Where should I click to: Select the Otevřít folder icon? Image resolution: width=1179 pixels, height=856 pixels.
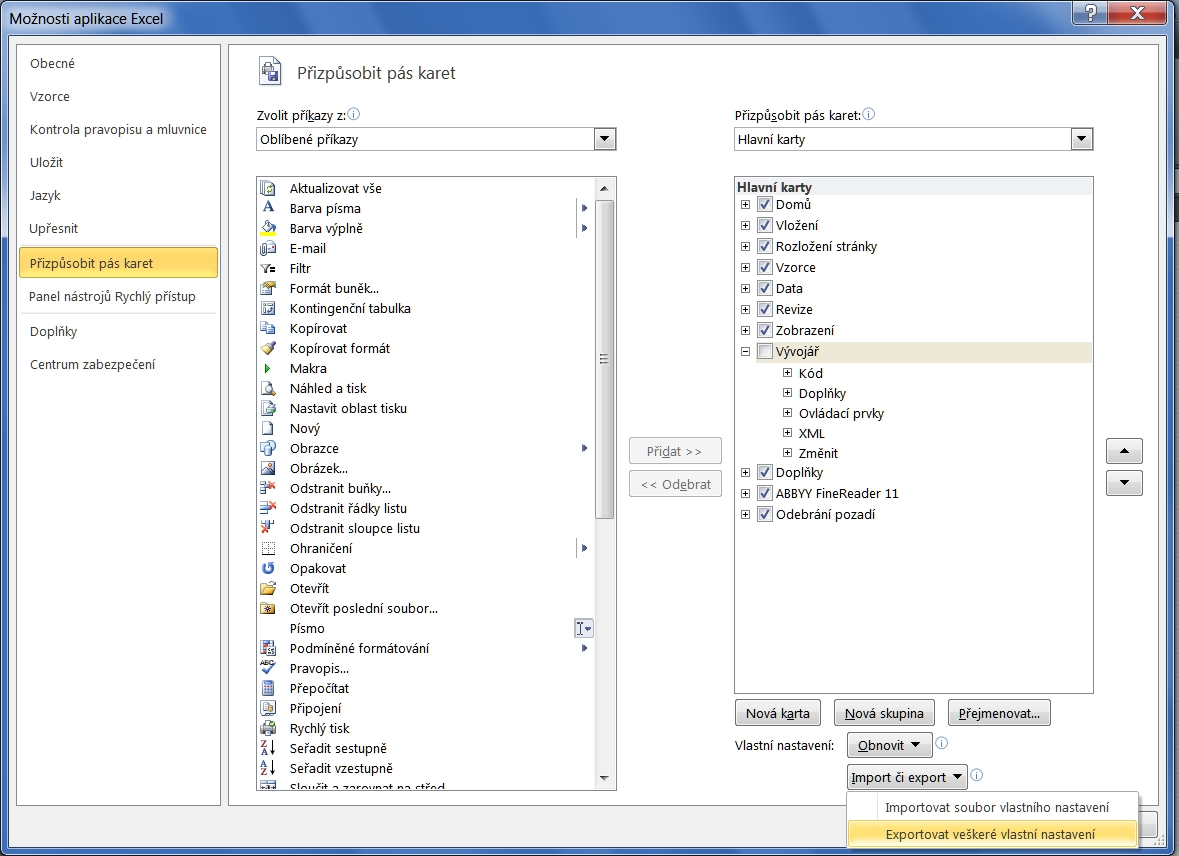[268, 588]
